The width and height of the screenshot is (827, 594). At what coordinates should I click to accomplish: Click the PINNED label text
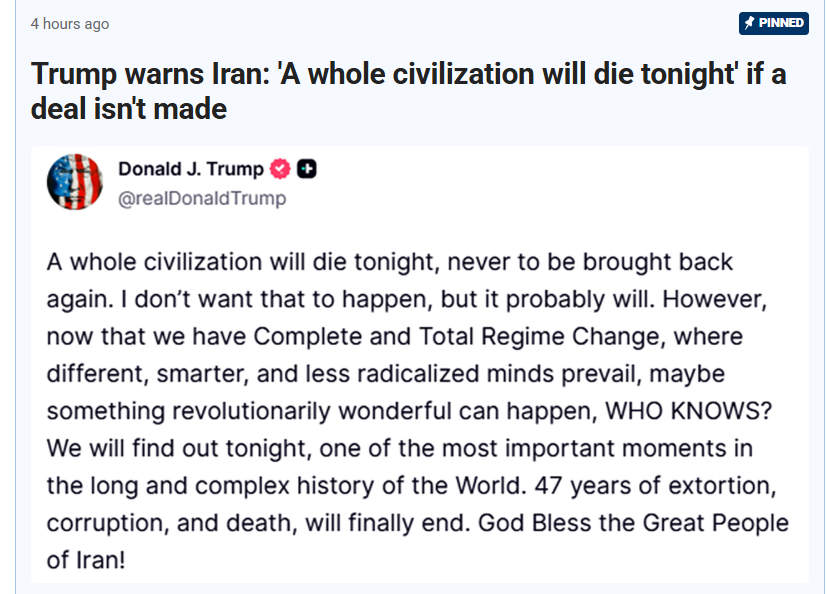[781, 23]
